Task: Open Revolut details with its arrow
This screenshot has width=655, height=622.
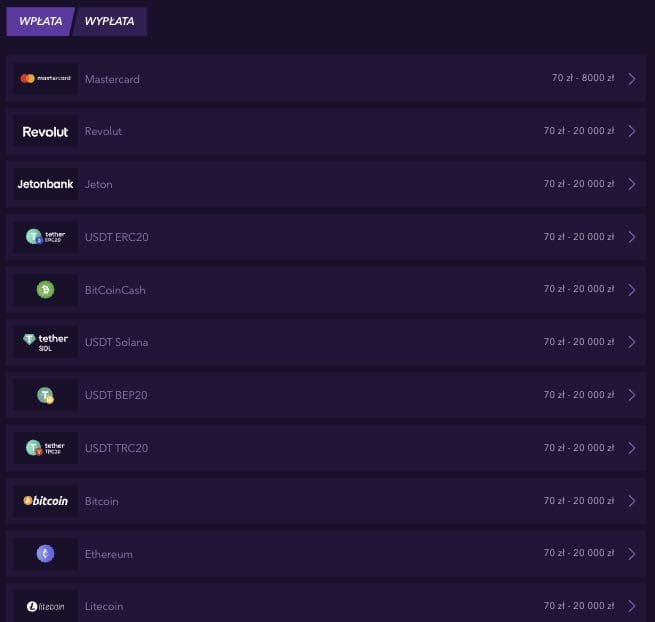Action: tap(632, 131)
